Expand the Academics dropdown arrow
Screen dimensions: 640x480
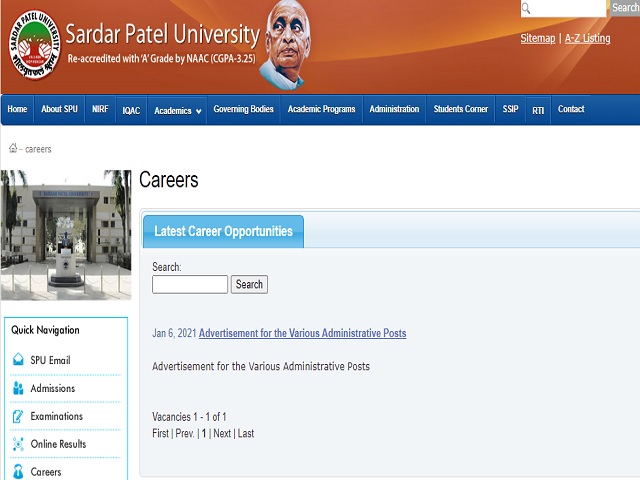pos(198,111)
